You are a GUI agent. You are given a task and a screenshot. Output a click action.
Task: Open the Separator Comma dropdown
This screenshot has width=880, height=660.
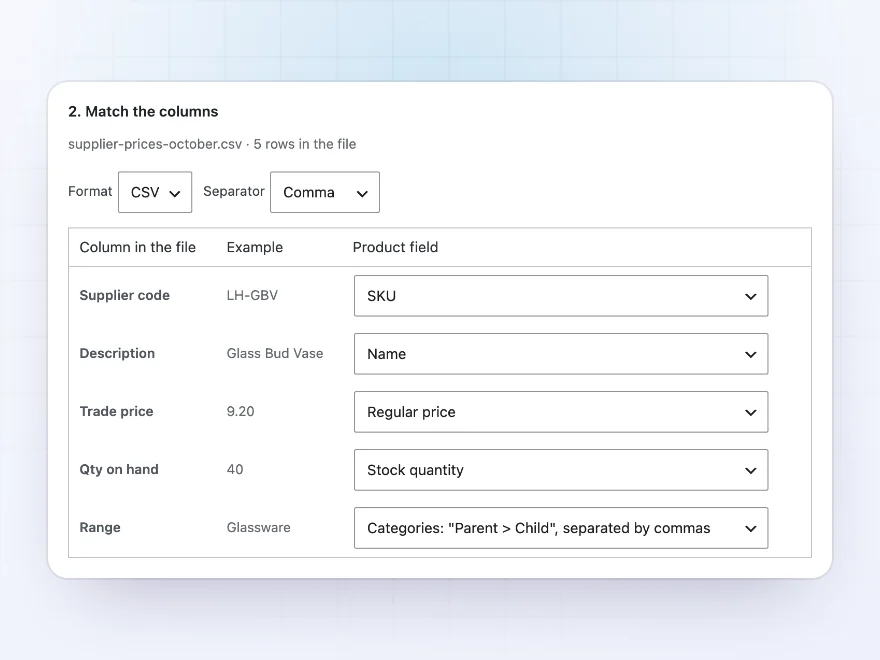point(324,192)
